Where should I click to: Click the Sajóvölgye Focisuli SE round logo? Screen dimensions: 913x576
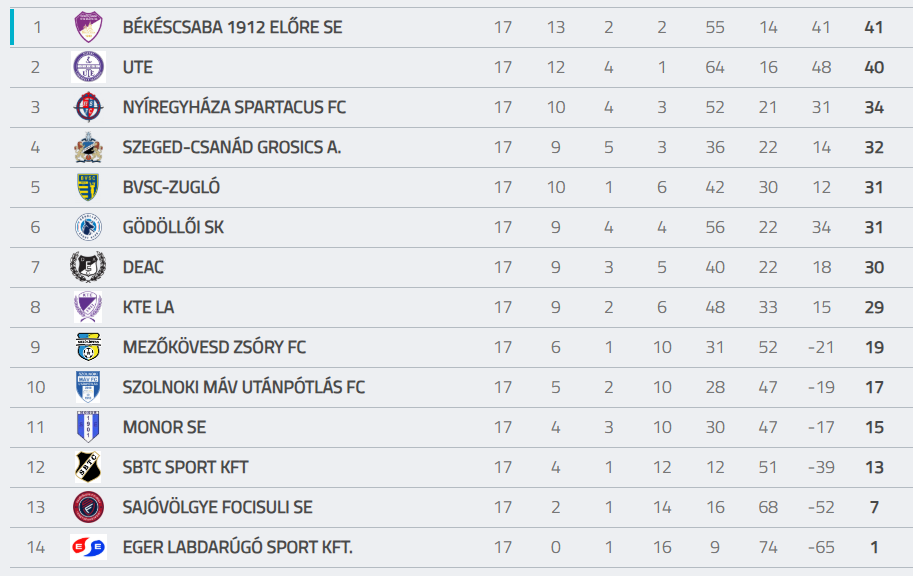[x=88, y=507]
